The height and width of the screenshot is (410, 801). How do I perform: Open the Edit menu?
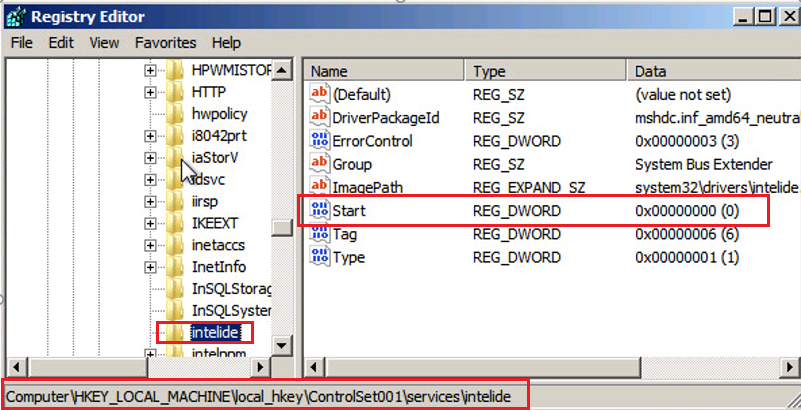tap(61, 43)
